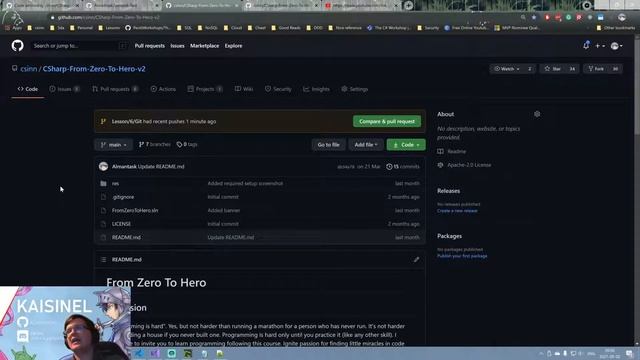Open the csinn owner link

click(29, 69)
